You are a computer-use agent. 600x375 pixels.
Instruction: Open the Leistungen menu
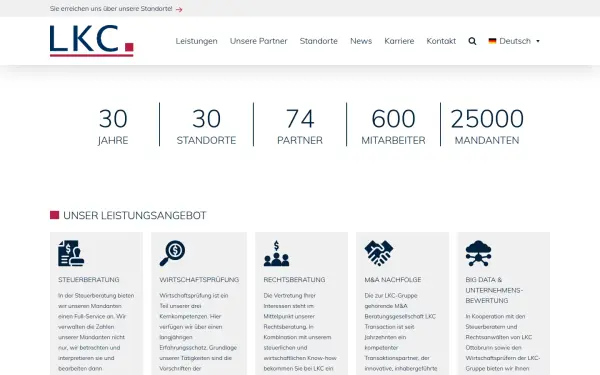coord(196,41)
